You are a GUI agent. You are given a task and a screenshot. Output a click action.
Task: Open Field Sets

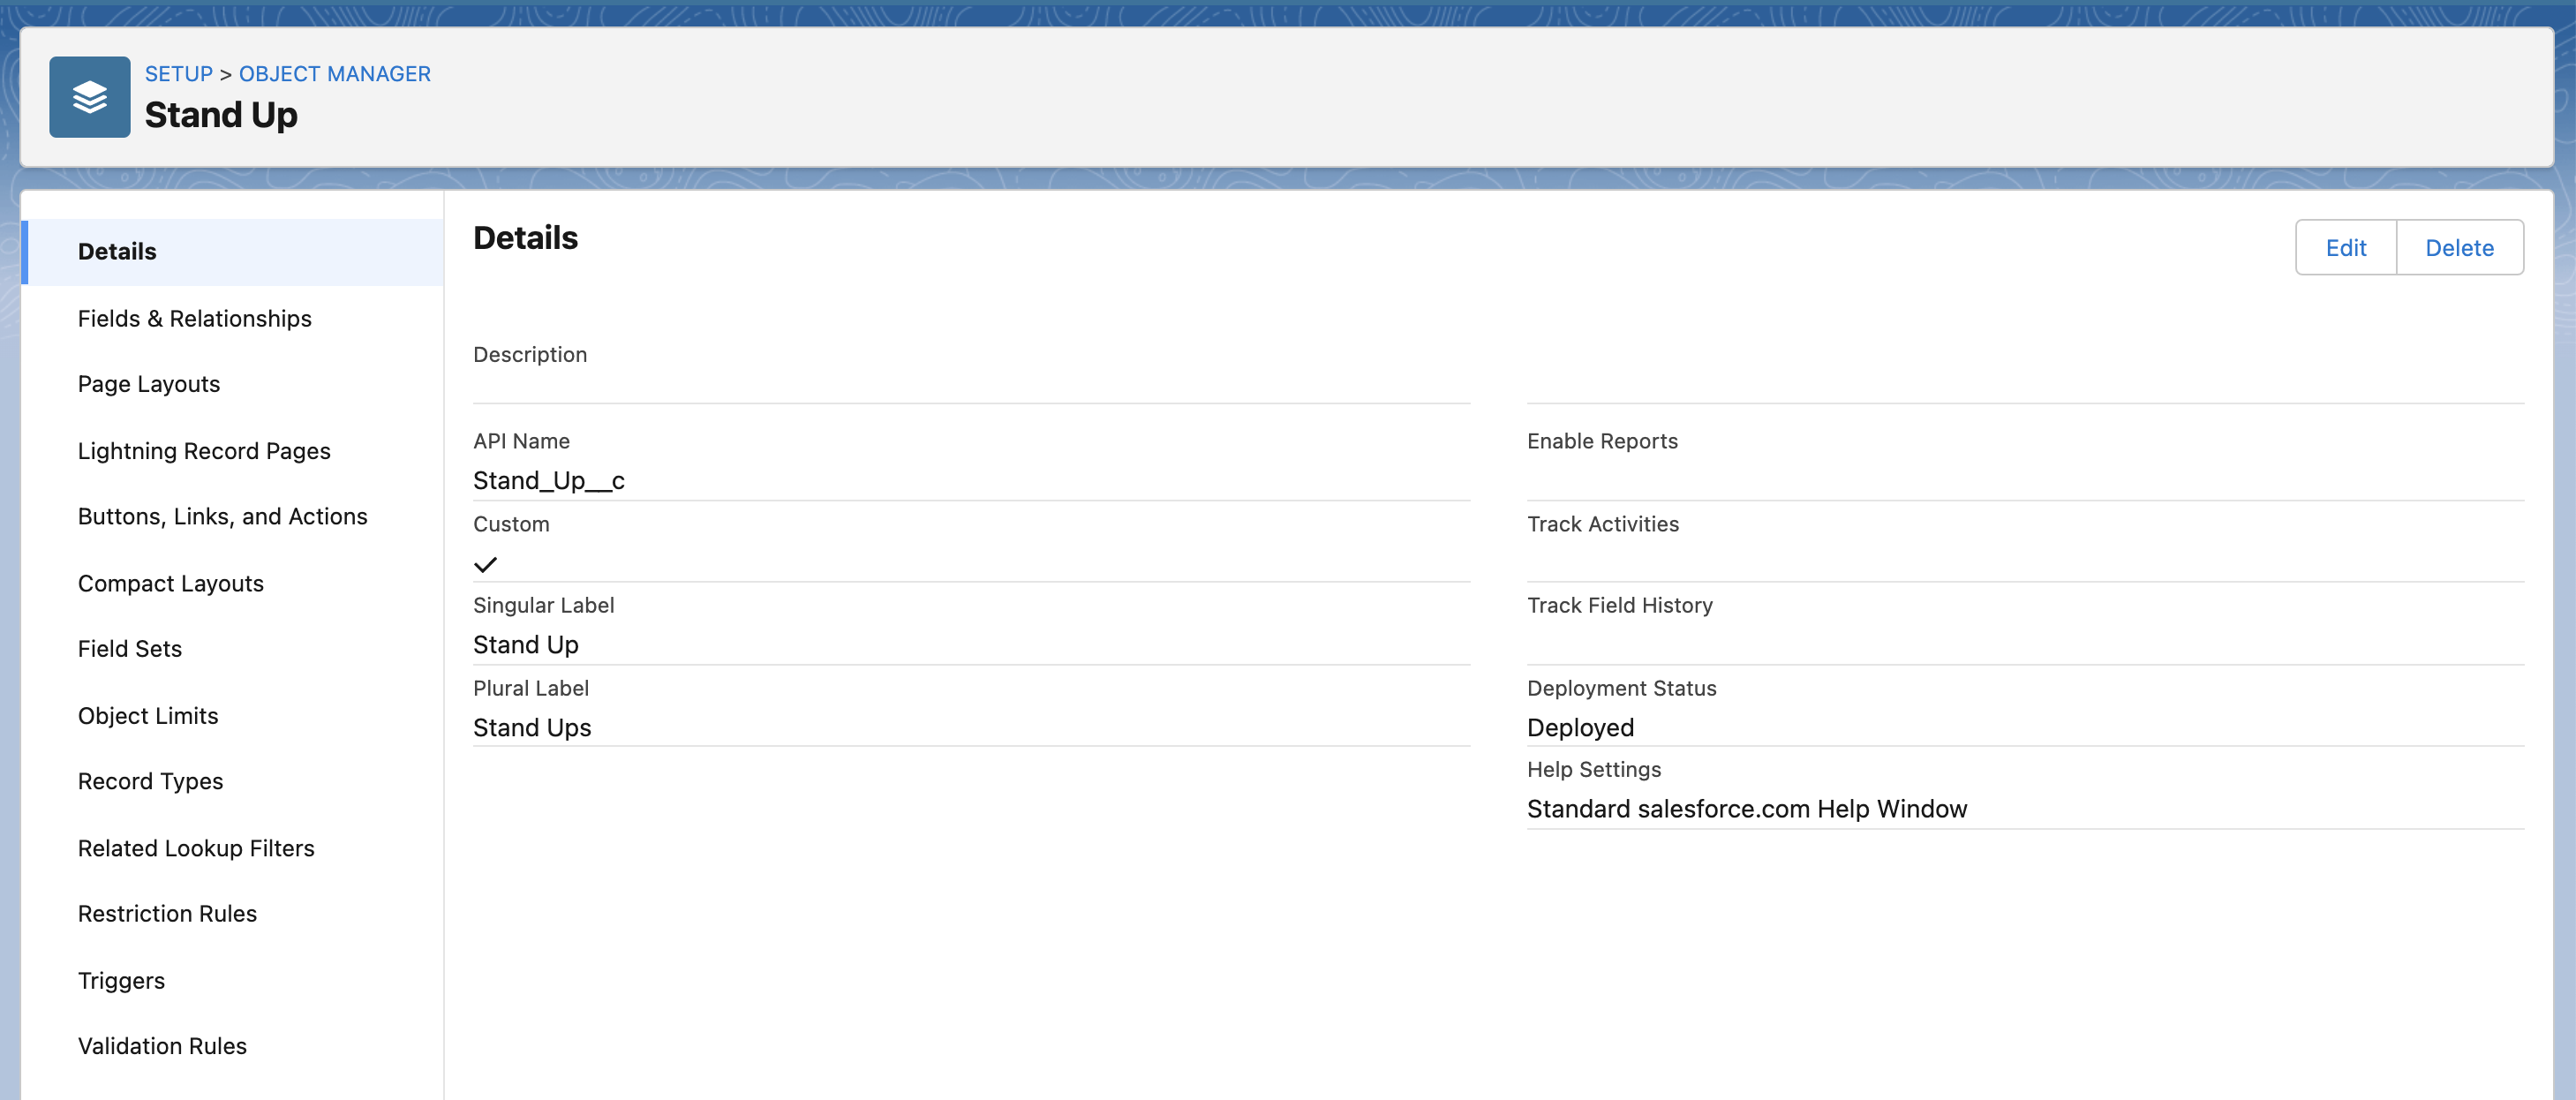(x=129, y=648)
